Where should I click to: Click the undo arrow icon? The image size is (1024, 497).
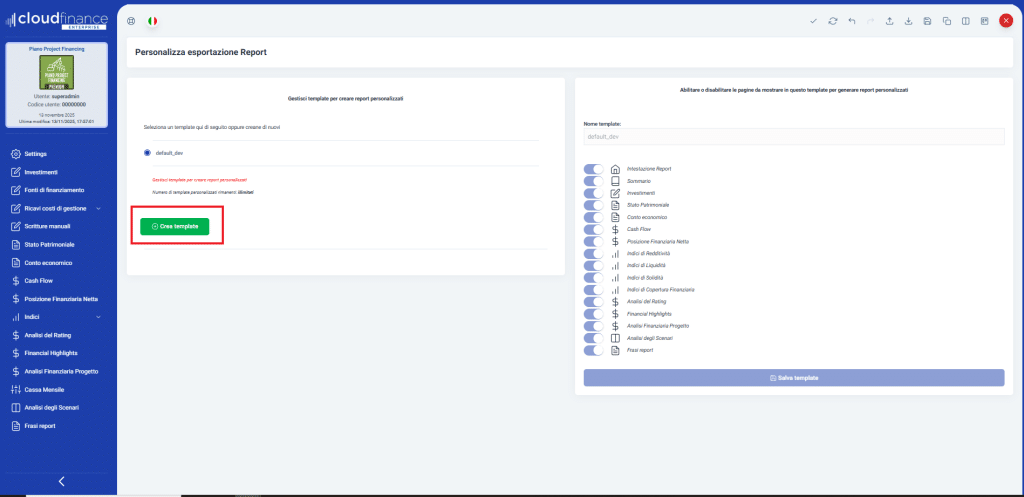pos(851,20)
